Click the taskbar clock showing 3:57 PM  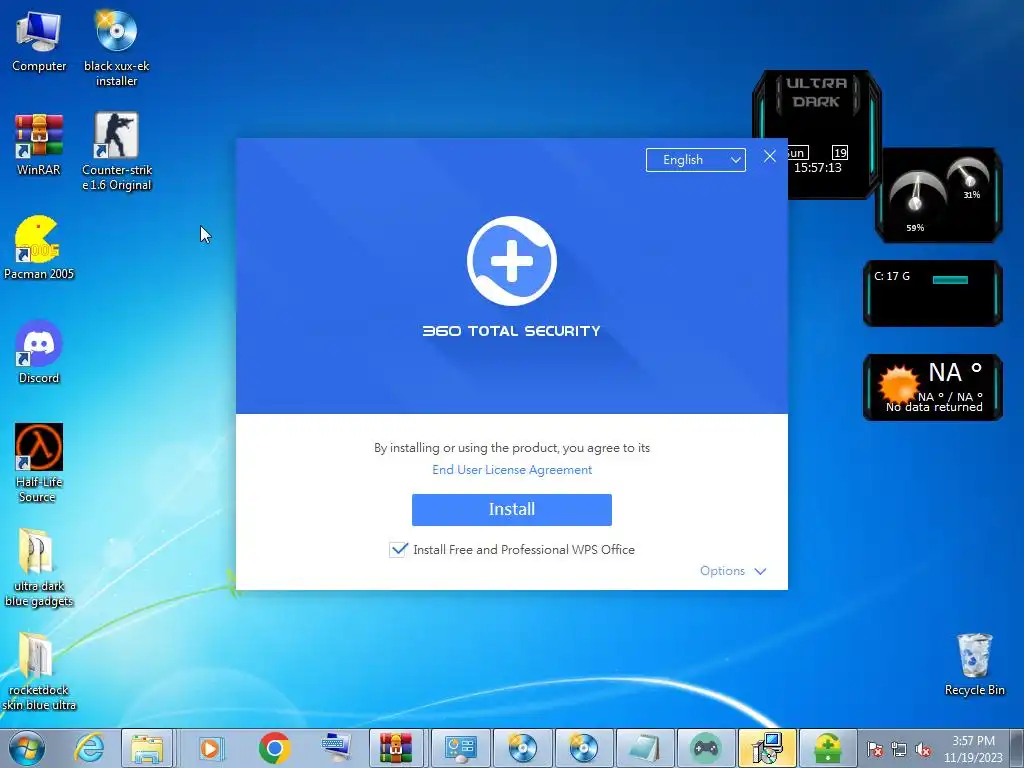pos(973,749)
